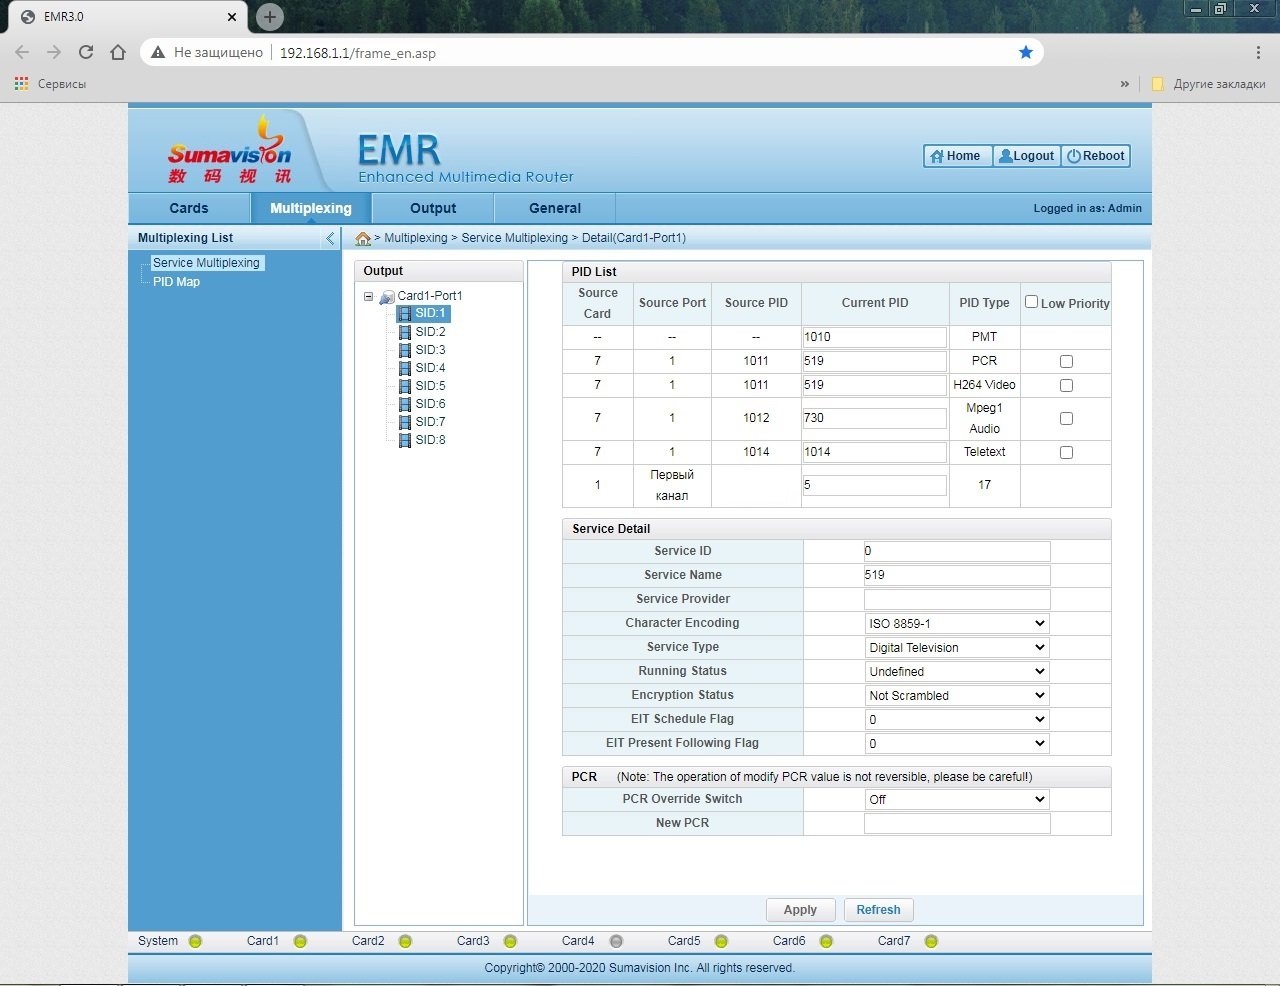Click the Logout button
The image size is (1280, 986).
1026,156
